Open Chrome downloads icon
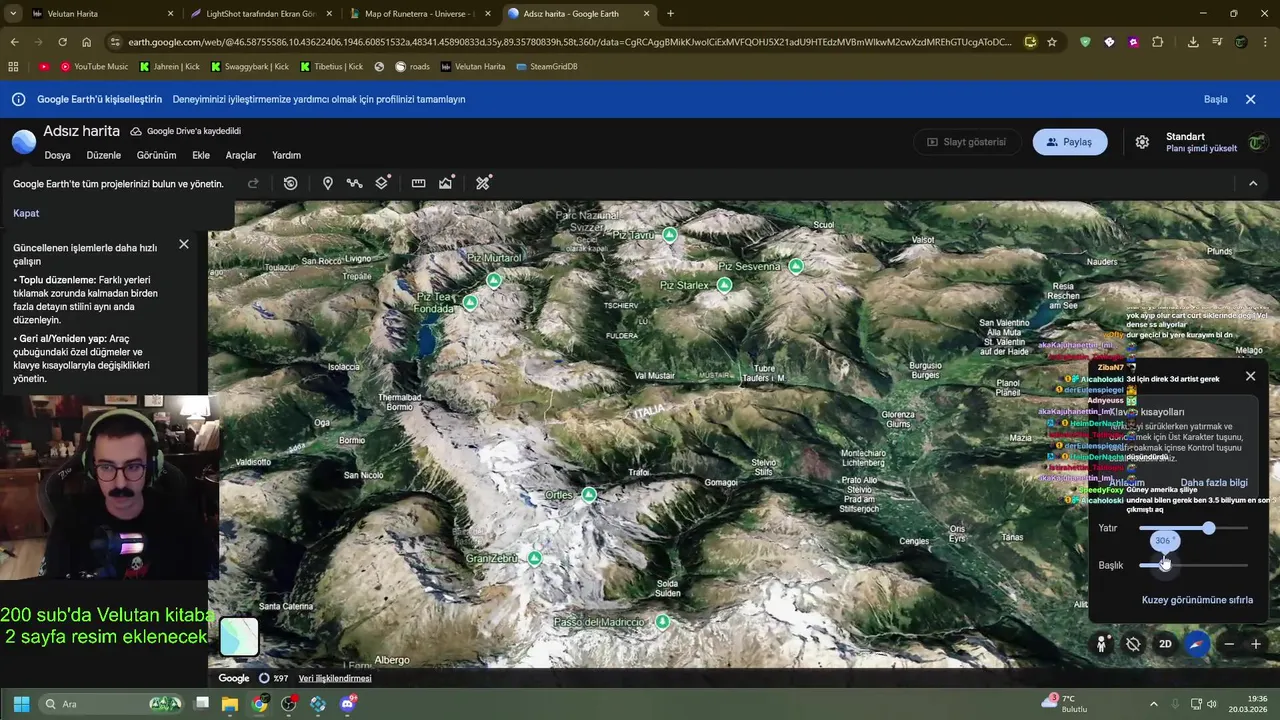The height and width of the screenshot is (720, 1280). click(1193, 42)
